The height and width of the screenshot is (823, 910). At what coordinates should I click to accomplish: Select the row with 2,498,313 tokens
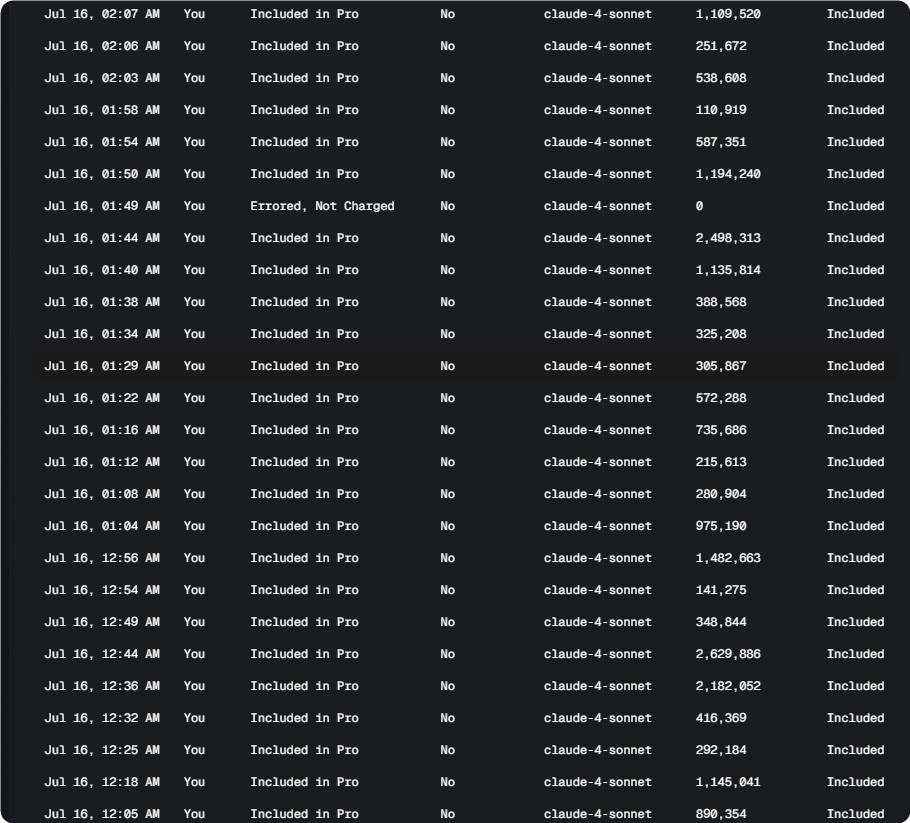pyautogui.click(x=464, y=238)
